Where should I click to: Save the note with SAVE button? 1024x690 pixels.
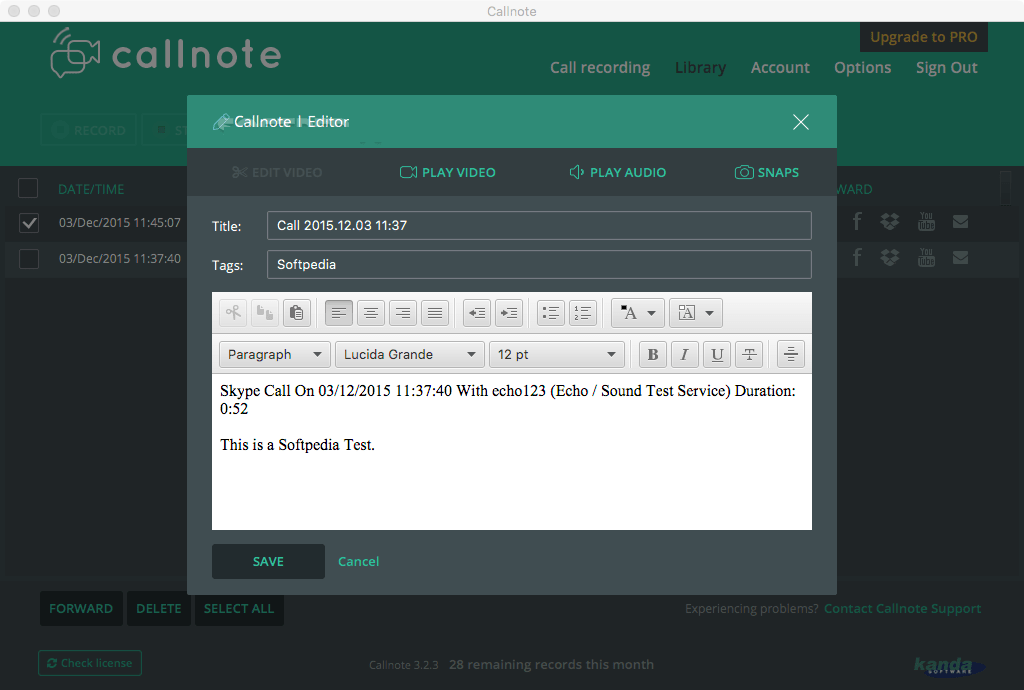click(268, 561)
